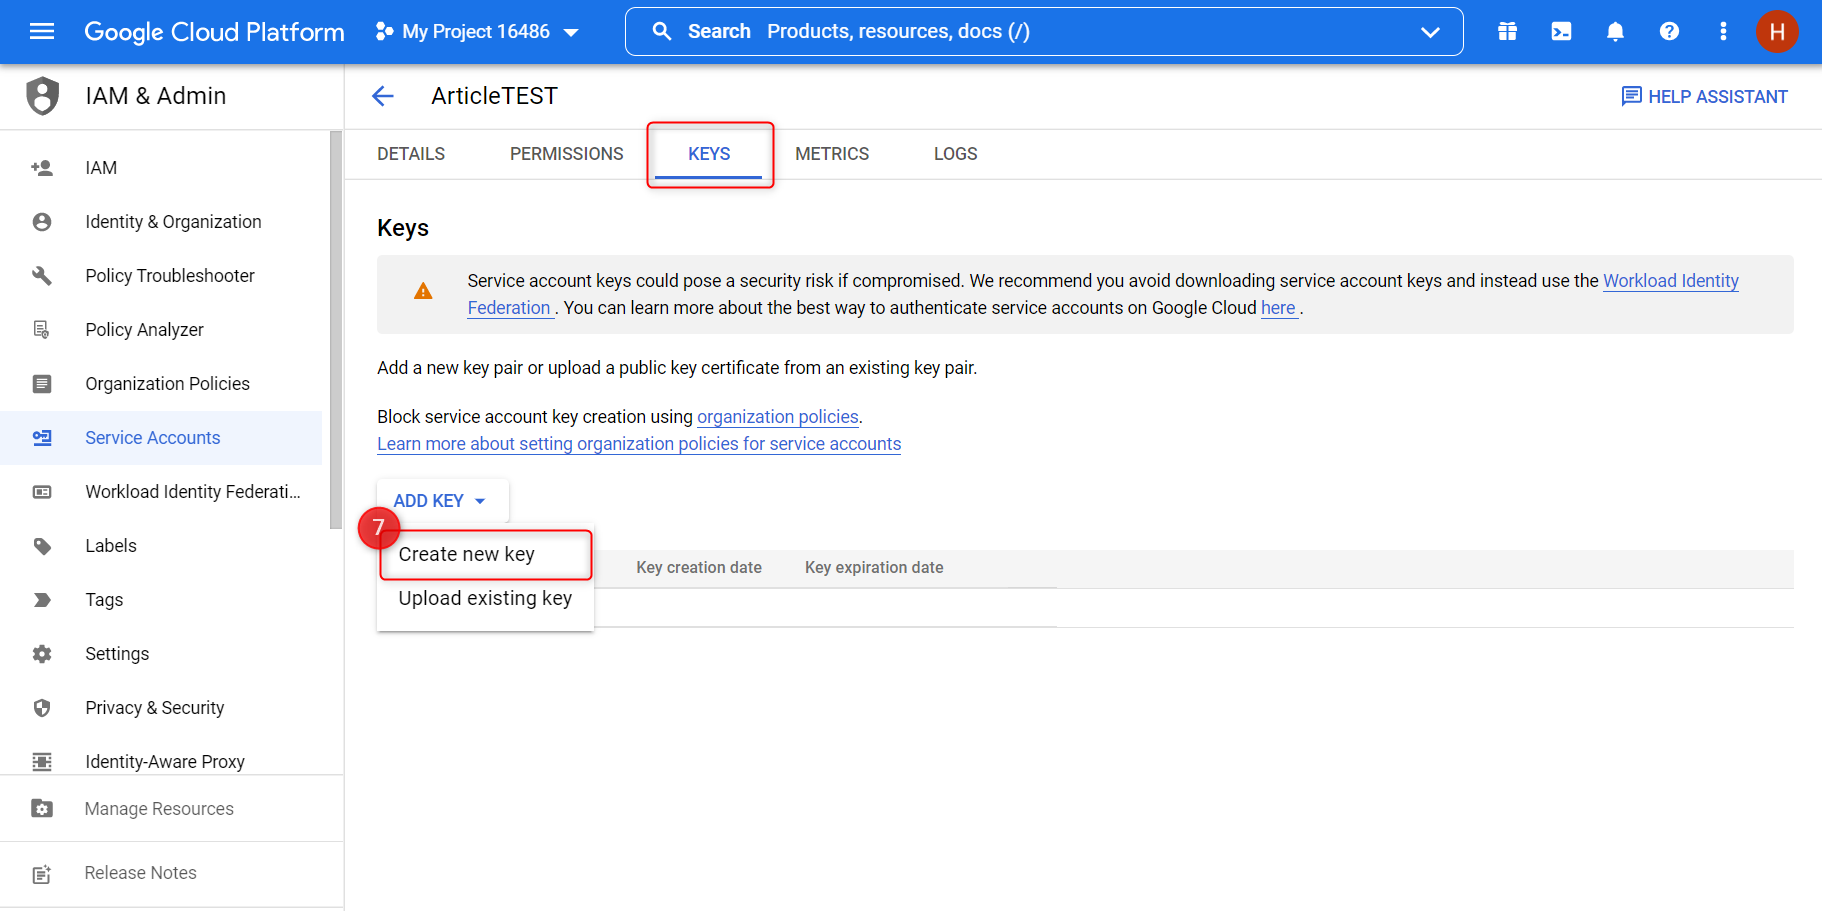
Task: Follow the Workload Identity Federation link
Action: click(x=1671, y=281)
